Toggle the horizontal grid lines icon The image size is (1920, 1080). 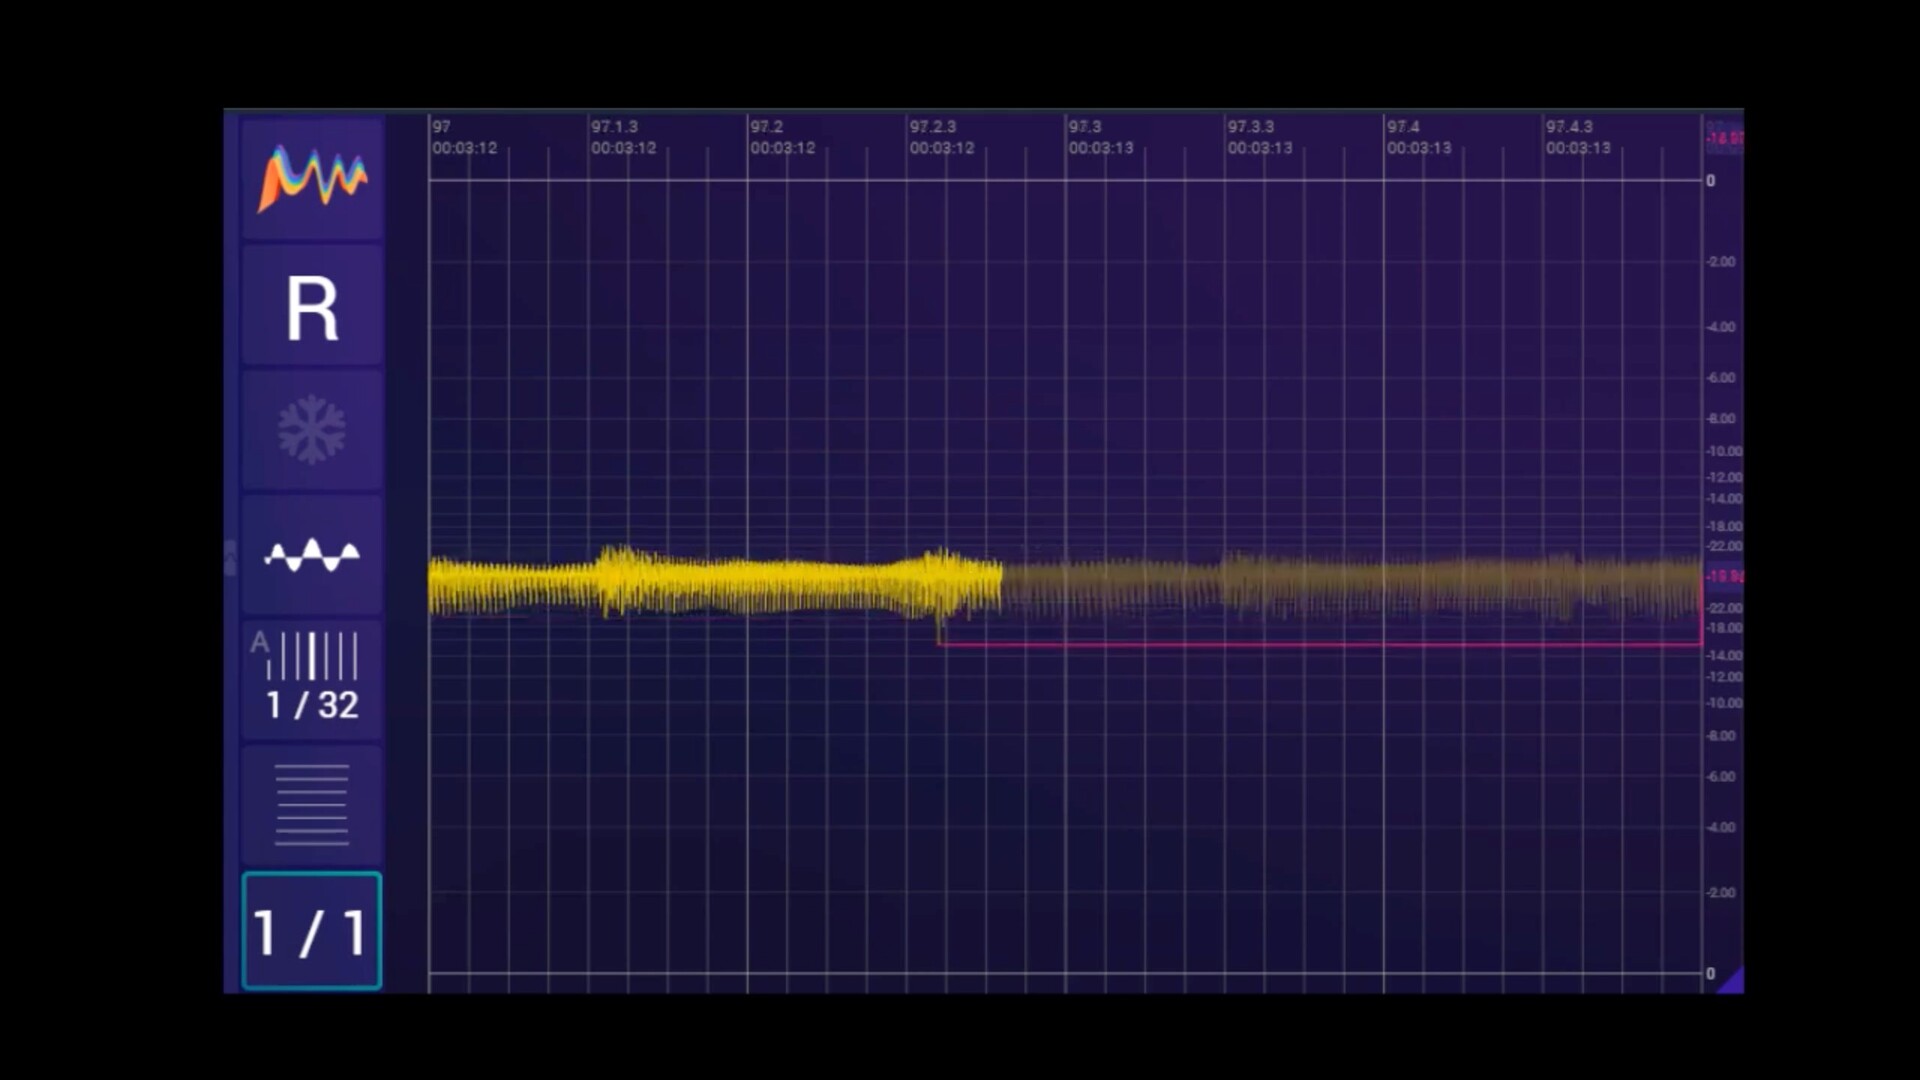click(x=312, y=805)
